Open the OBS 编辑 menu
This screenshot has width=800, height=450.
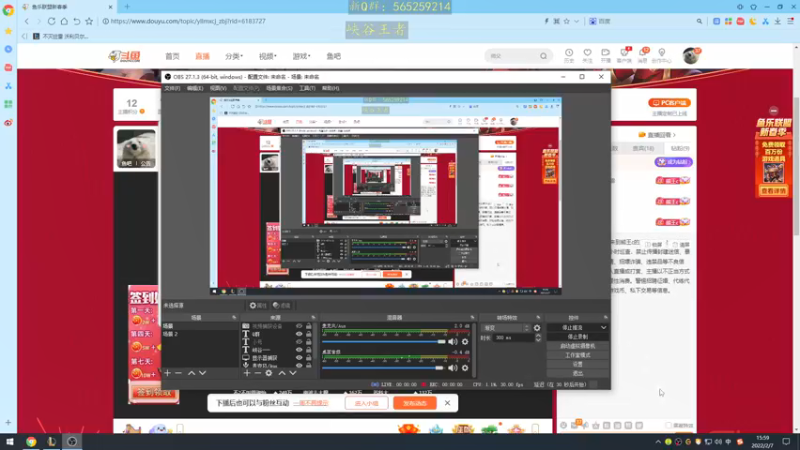pyautogui.click(x=195, y=88)
